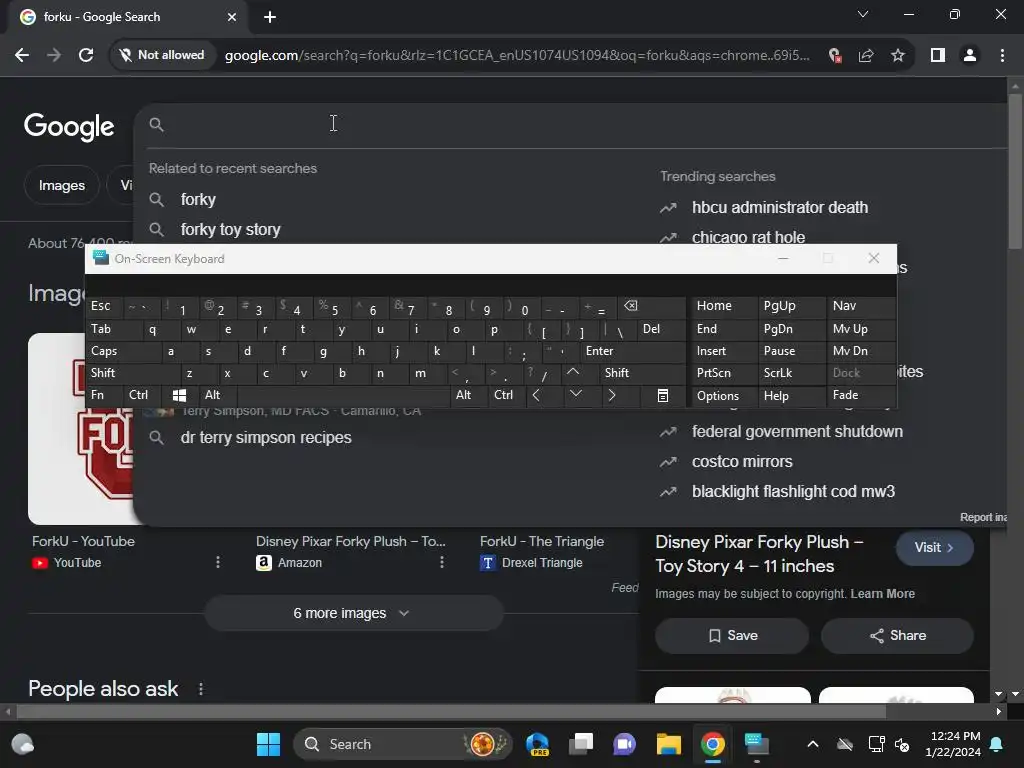
Task: Reload the Google search page
Action: tap(86, 56)
